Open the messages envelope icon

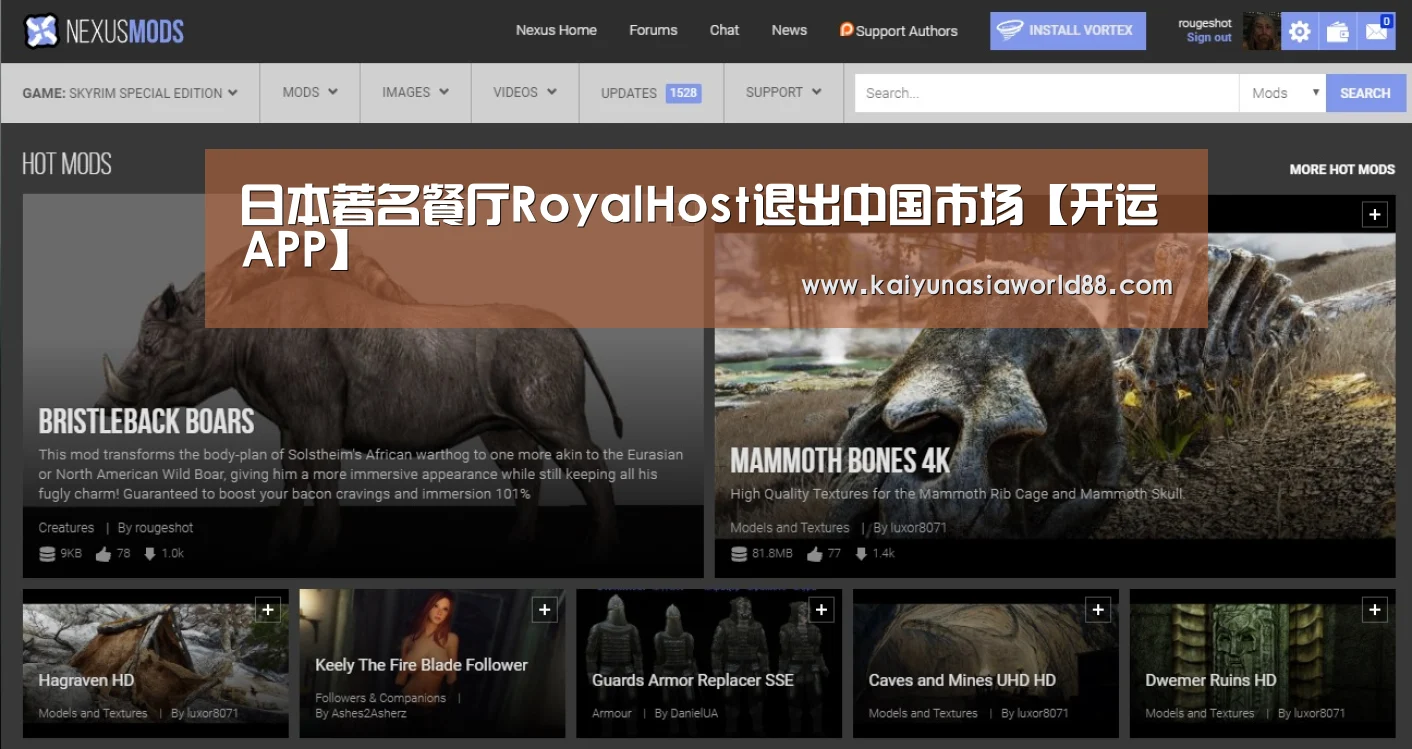[x=1377, y=32]
